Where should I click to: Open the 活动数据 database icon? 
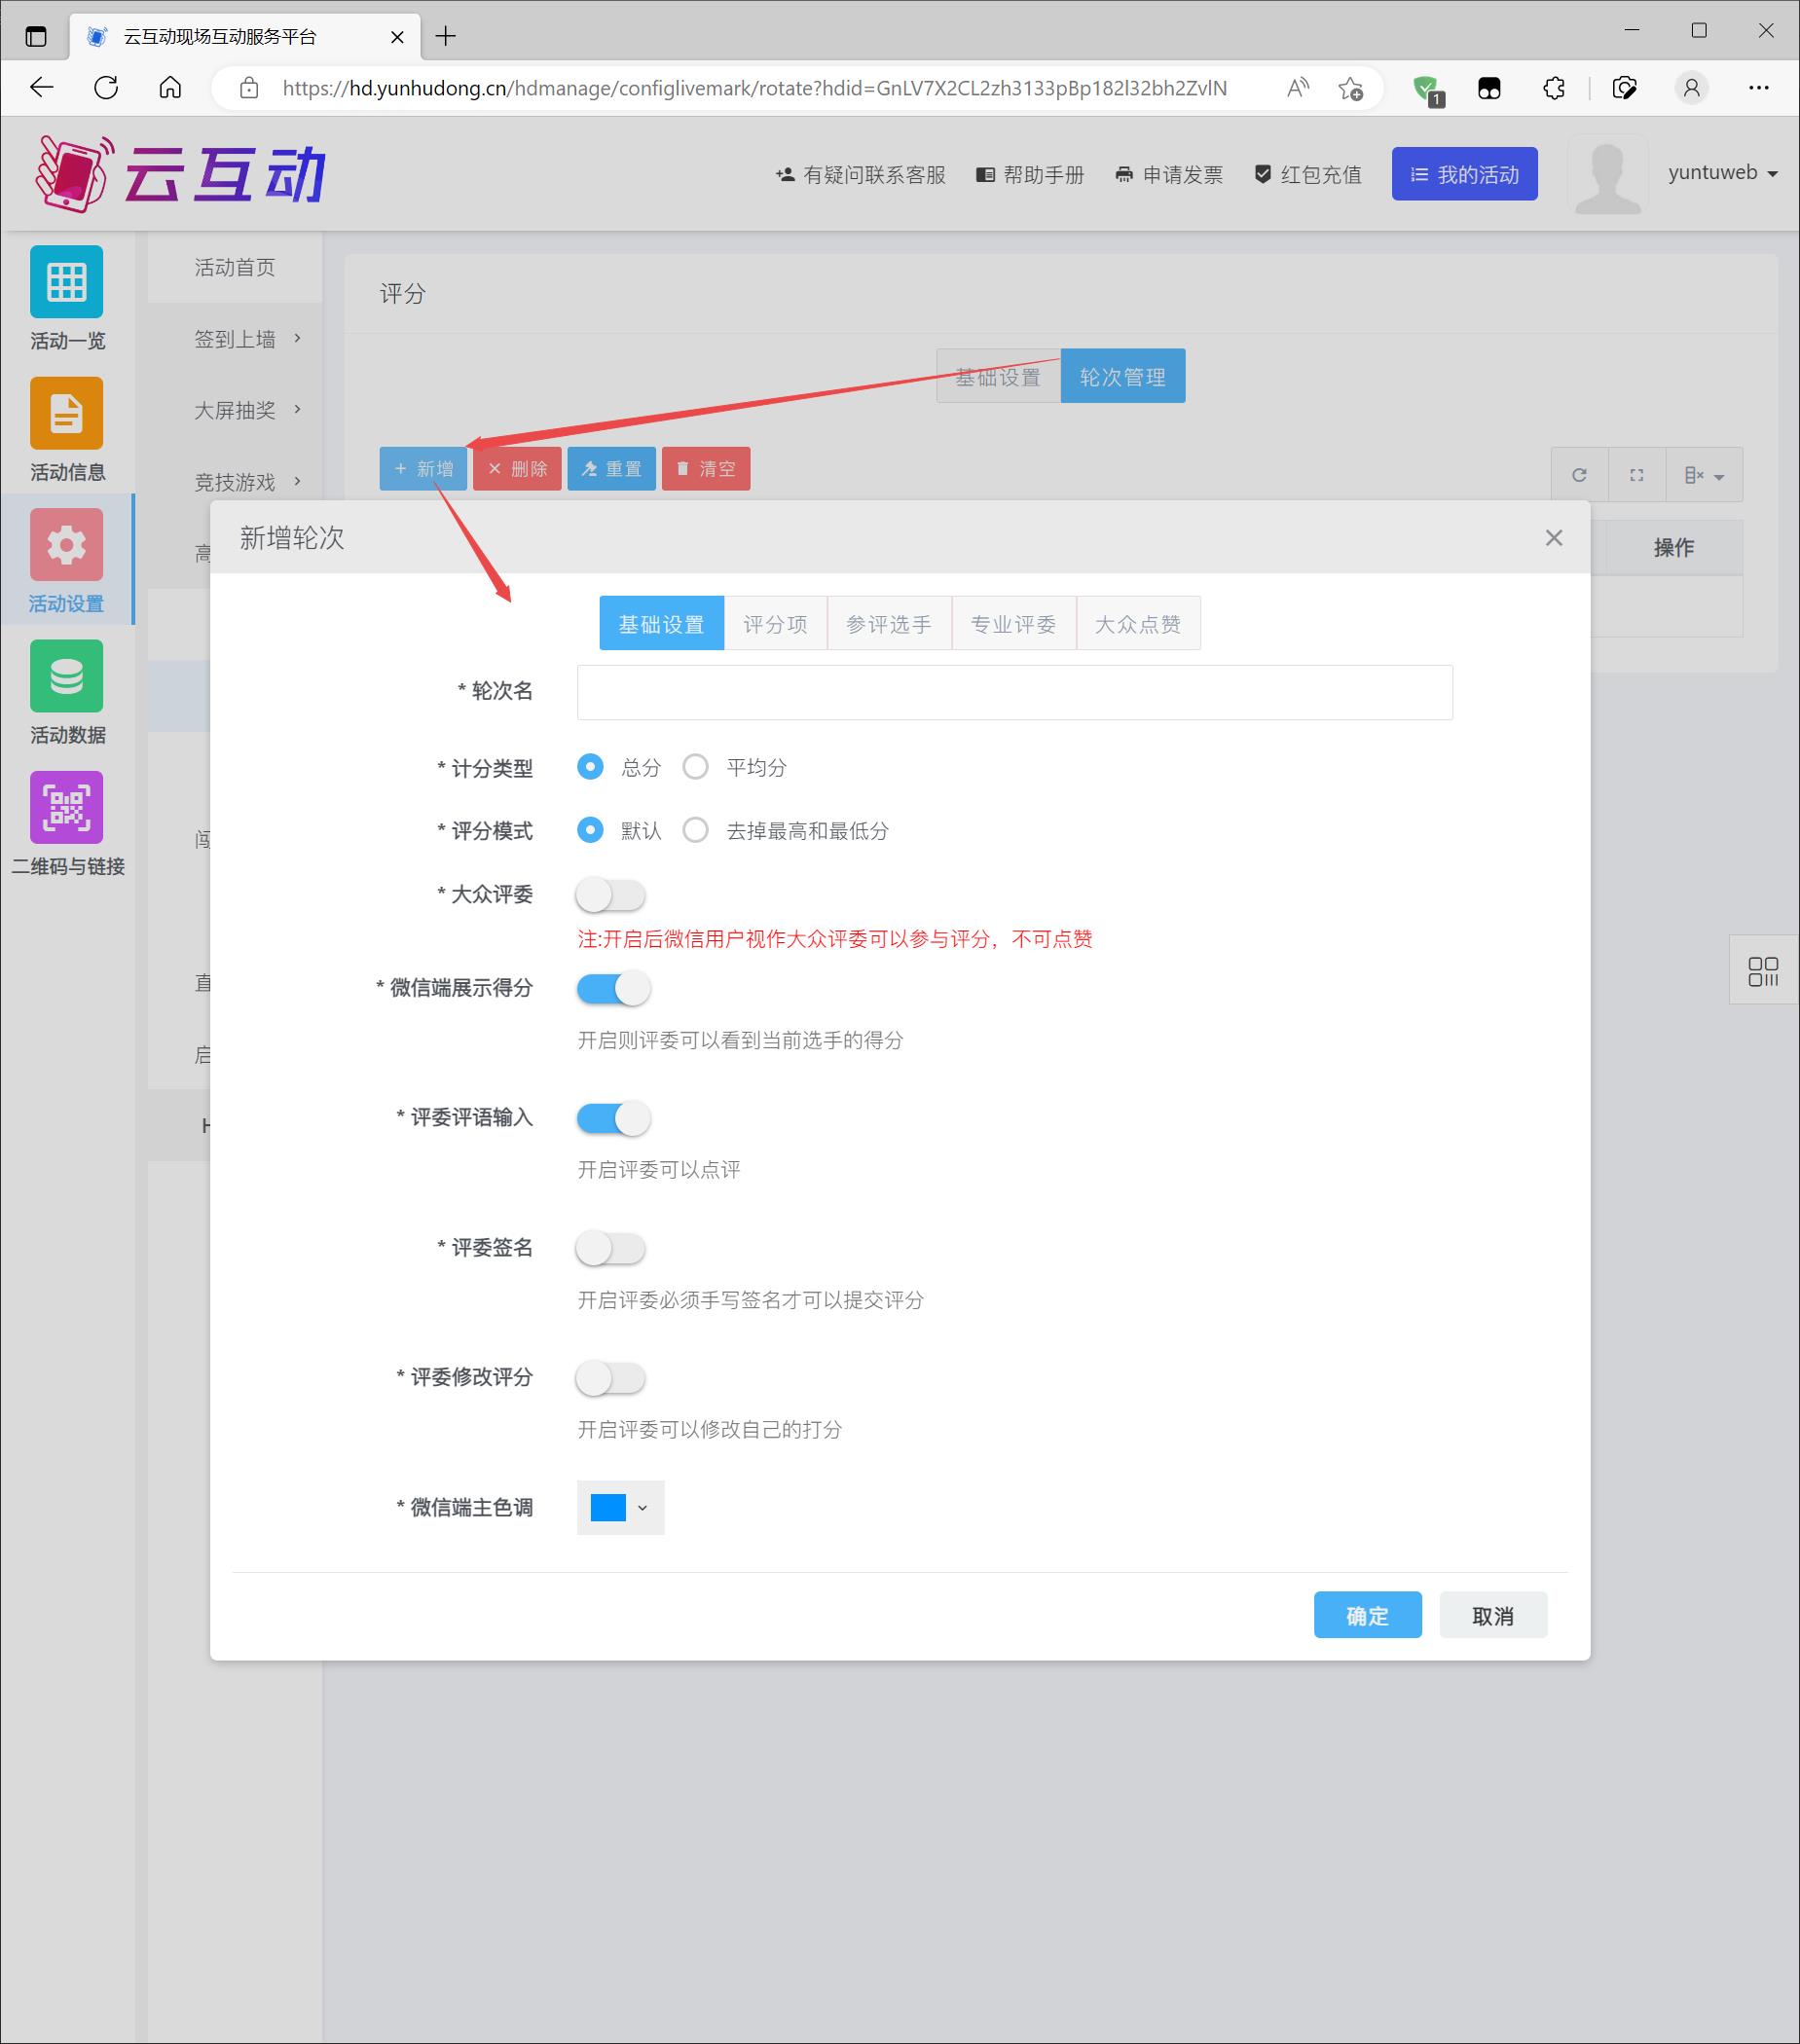pos(66,676)
